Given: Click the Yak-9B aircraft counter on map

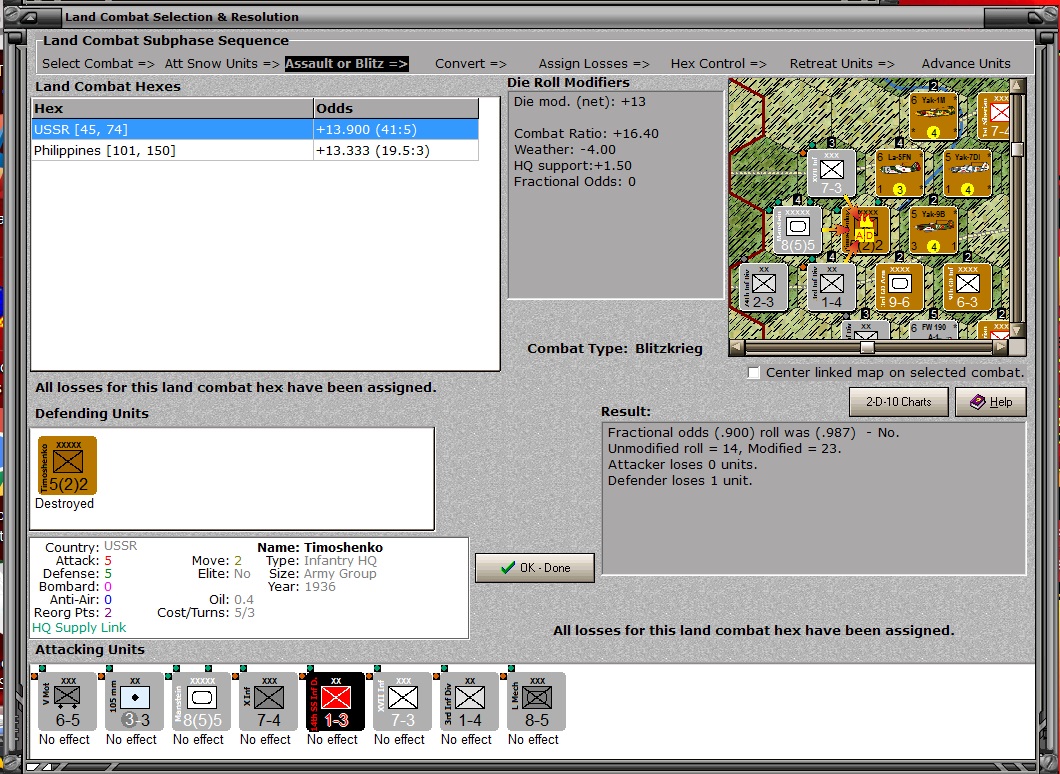Looking at the screenshot, I should pyautogui.click(x=933, y=230).
